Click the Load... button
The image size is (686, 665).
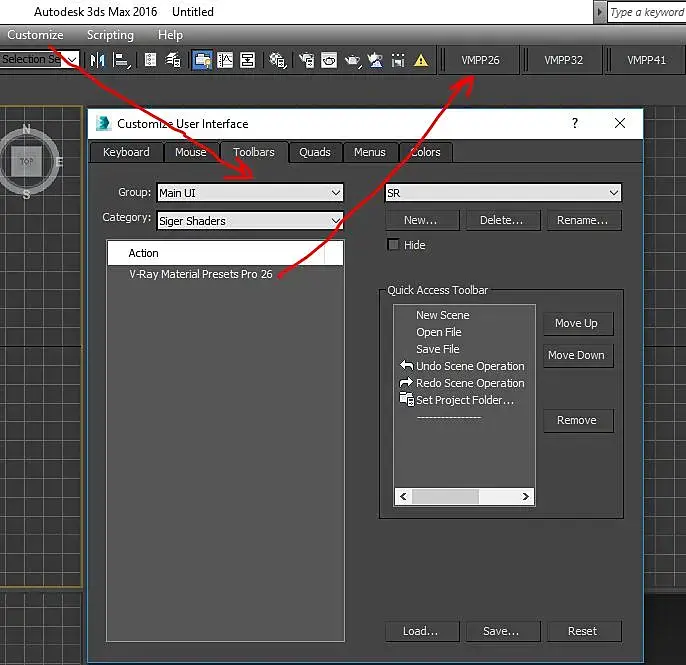(x=422, y=631)
